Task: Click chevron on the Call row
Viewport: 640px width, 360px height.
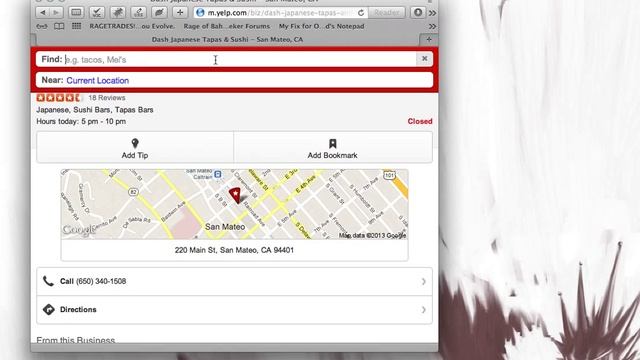Action: [424, 282]
